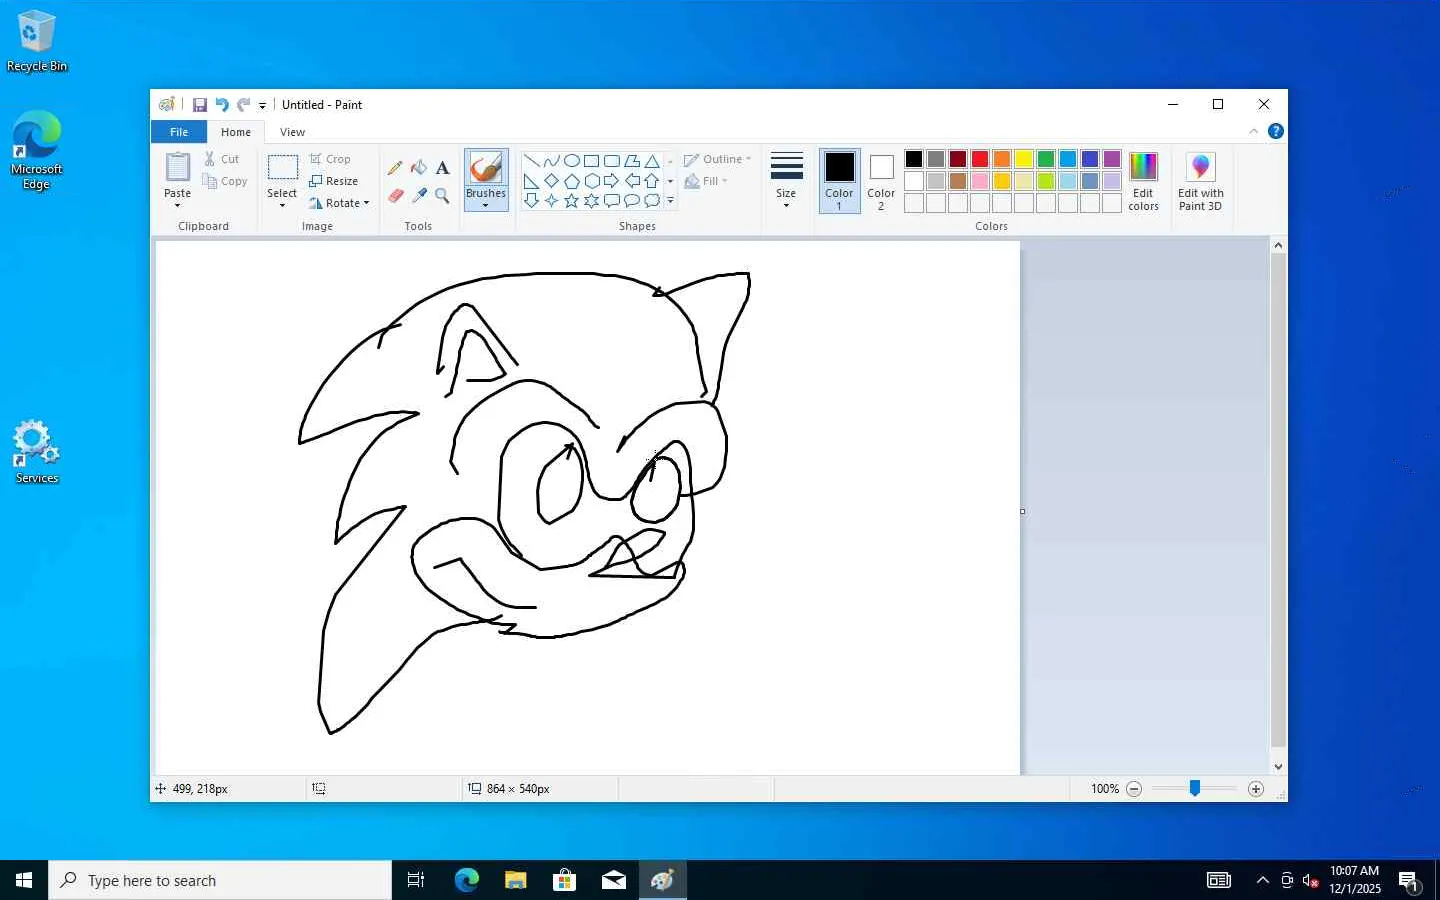Activate the Color 1 selector
The height and width of the screenshot is (900, 1440).
pyautogui.click(x=839, y=181)
